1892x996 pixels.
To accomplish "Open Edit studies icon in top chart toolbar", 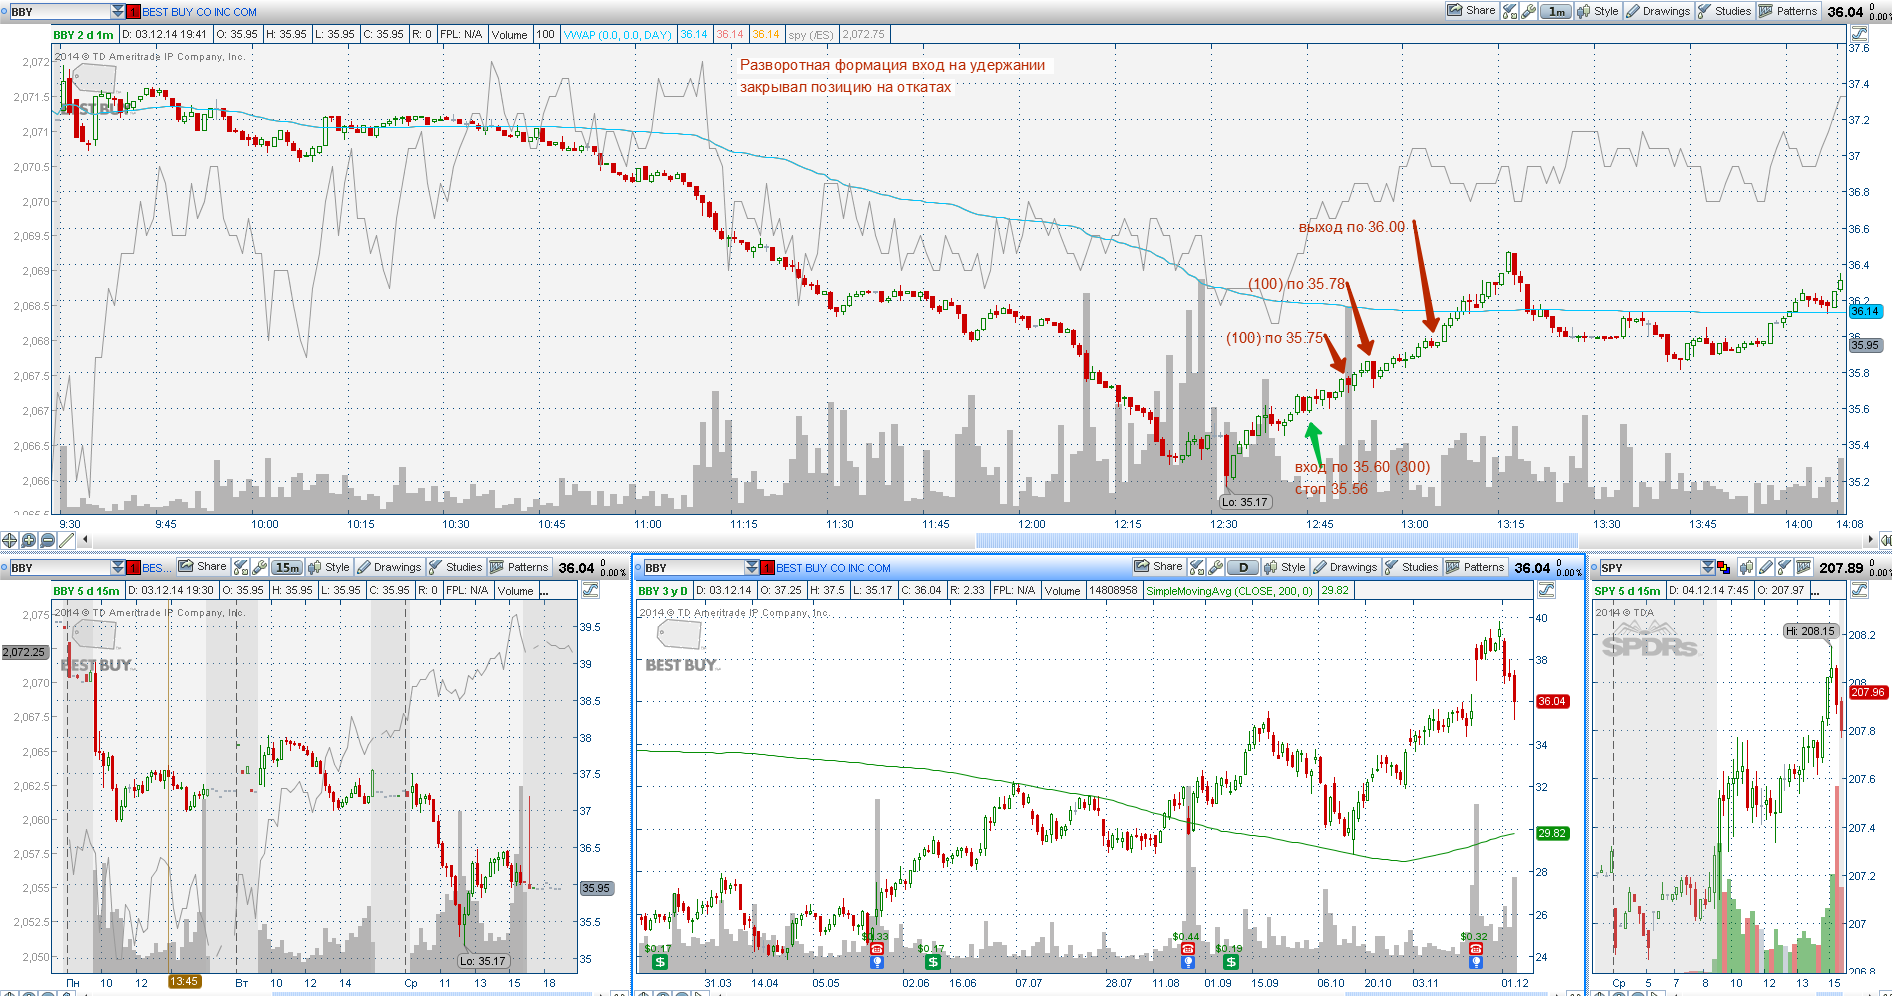I will click(x=1510, y=11).
